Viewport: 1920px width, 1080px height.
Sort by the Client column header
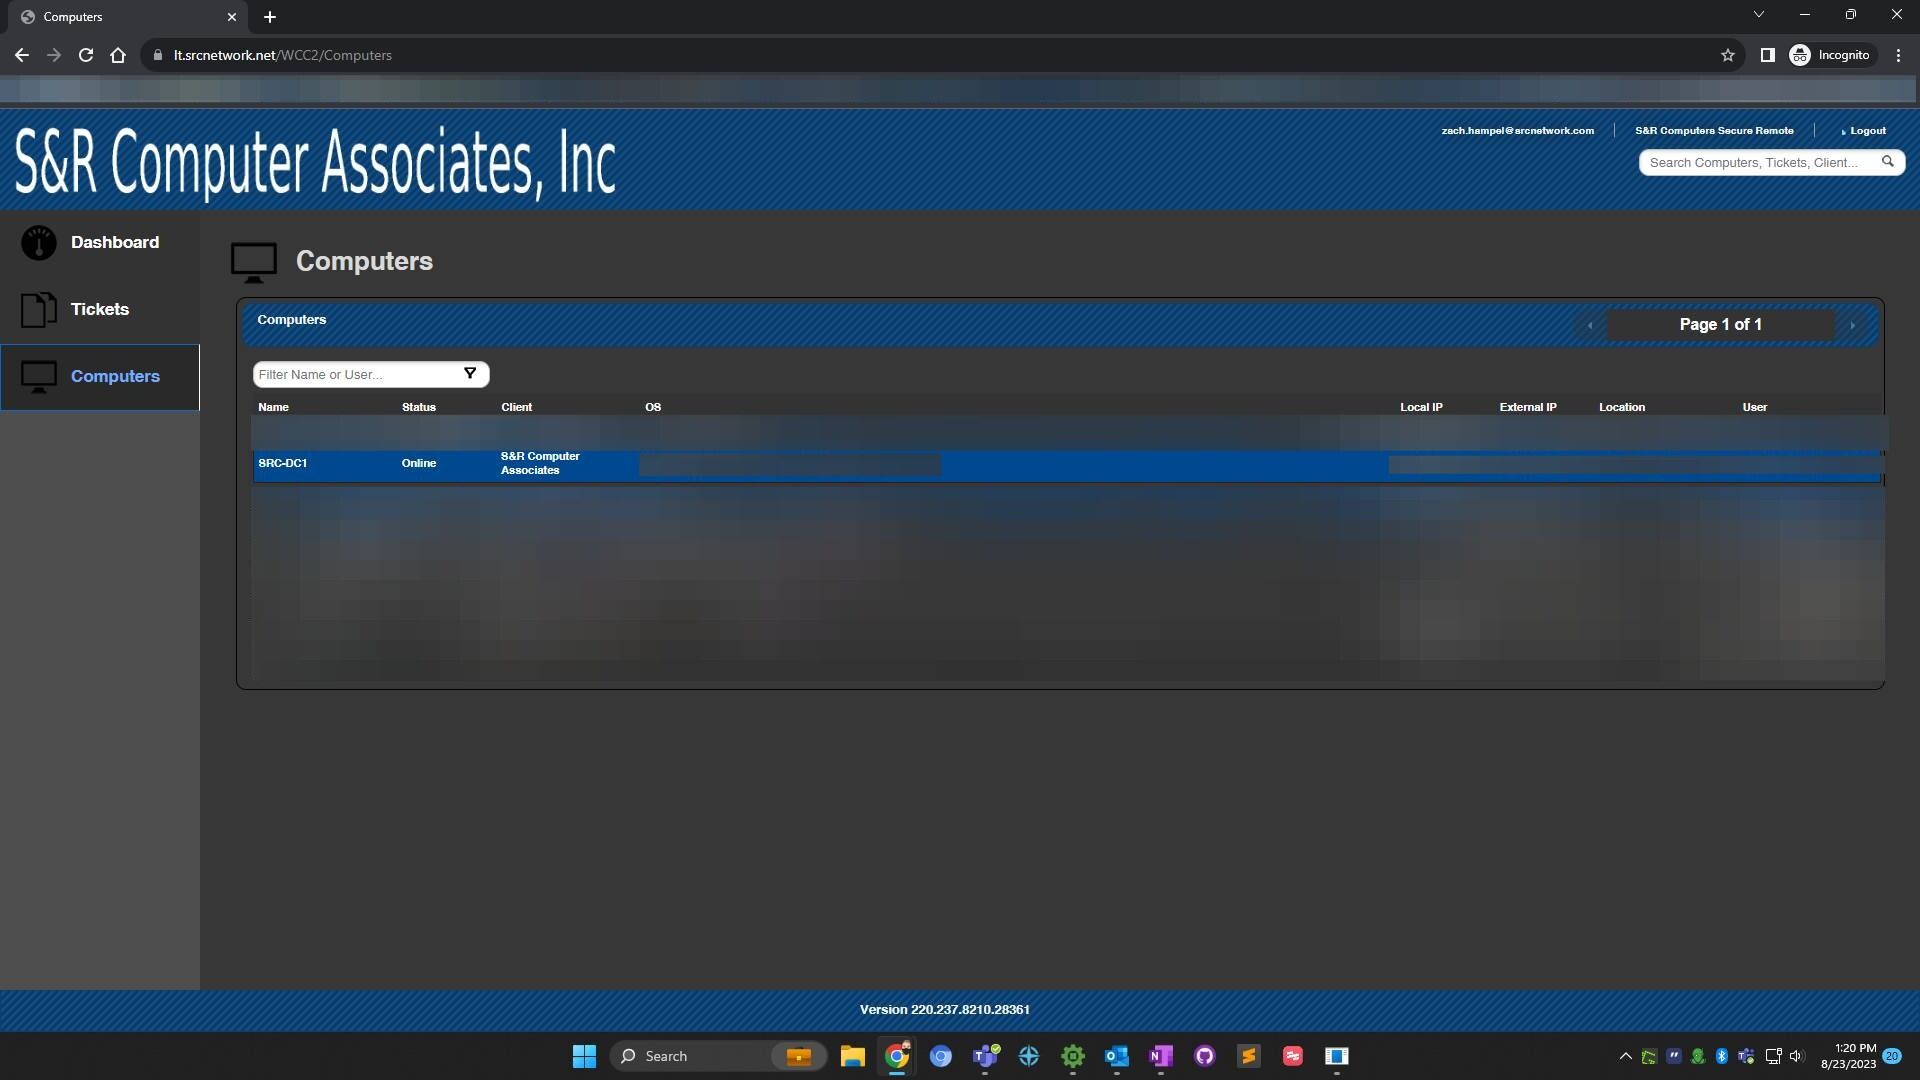(x=516, y=407)
